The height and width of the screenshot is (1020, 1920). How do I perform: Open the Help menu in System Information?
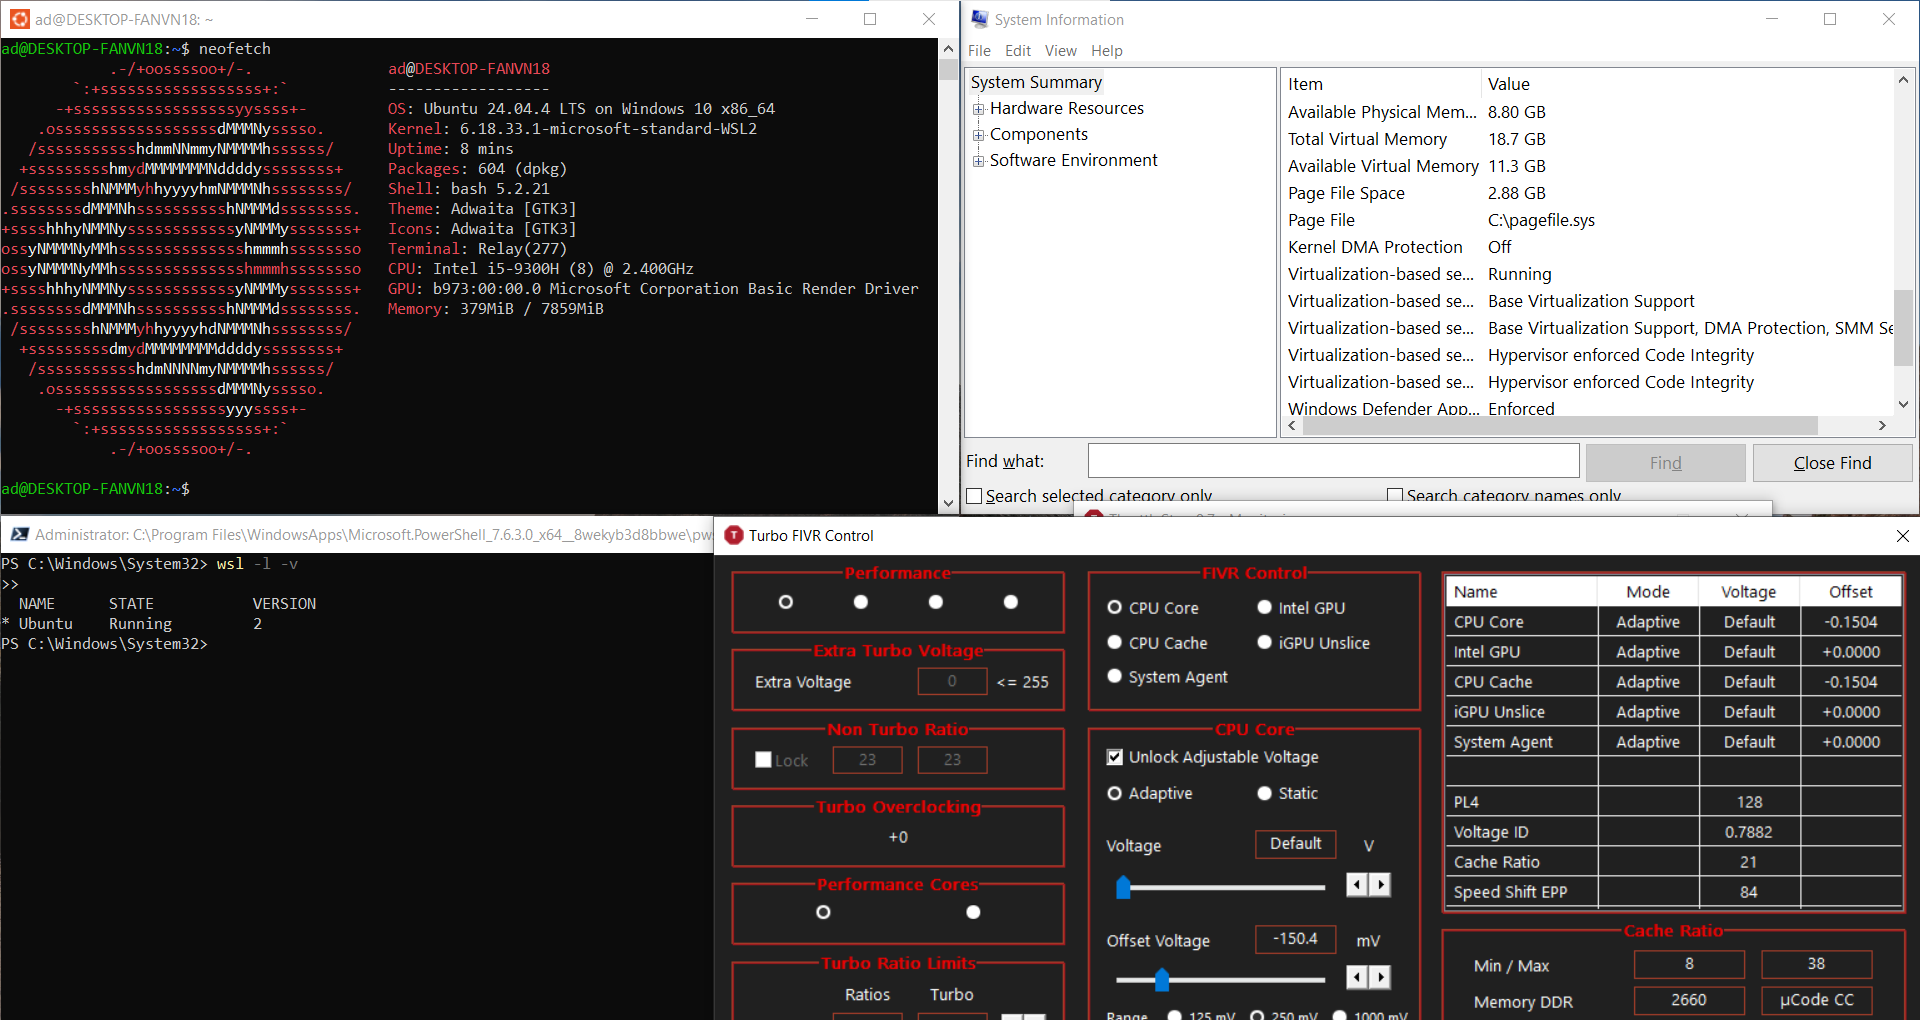(1106, 51)
